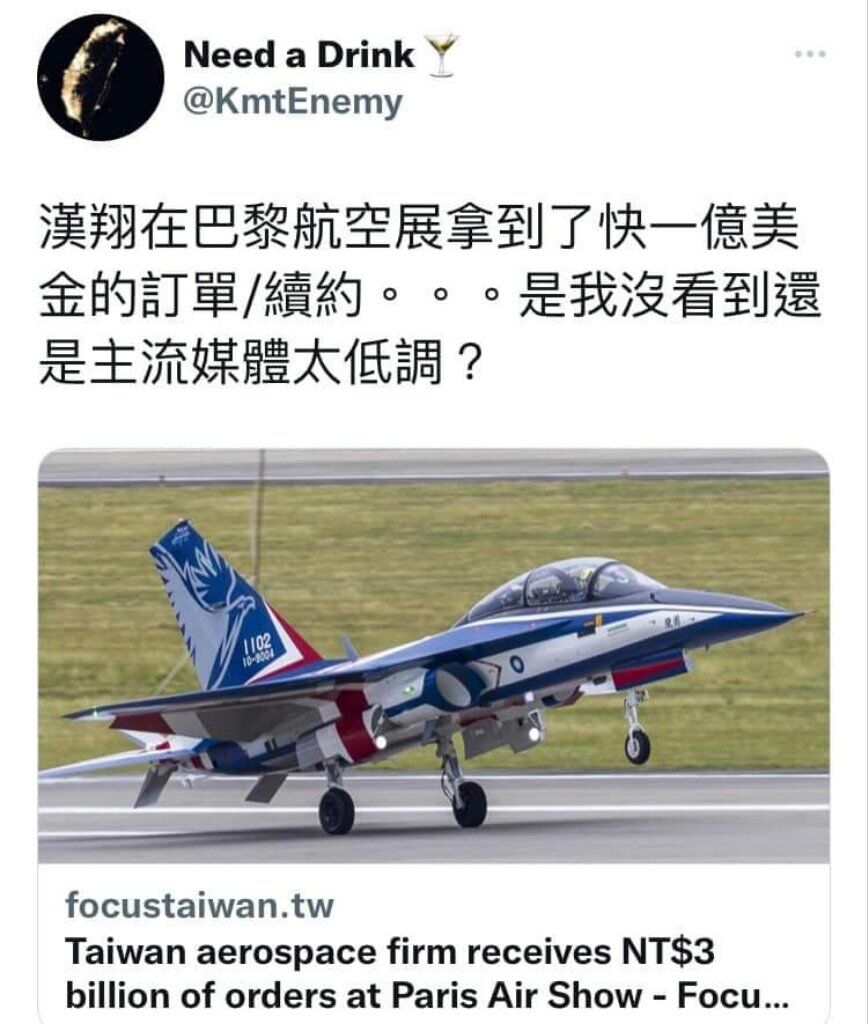Open the three-dot more options menu
Viewport: 868px width, 1024px height.
click(x=811, y=54)
